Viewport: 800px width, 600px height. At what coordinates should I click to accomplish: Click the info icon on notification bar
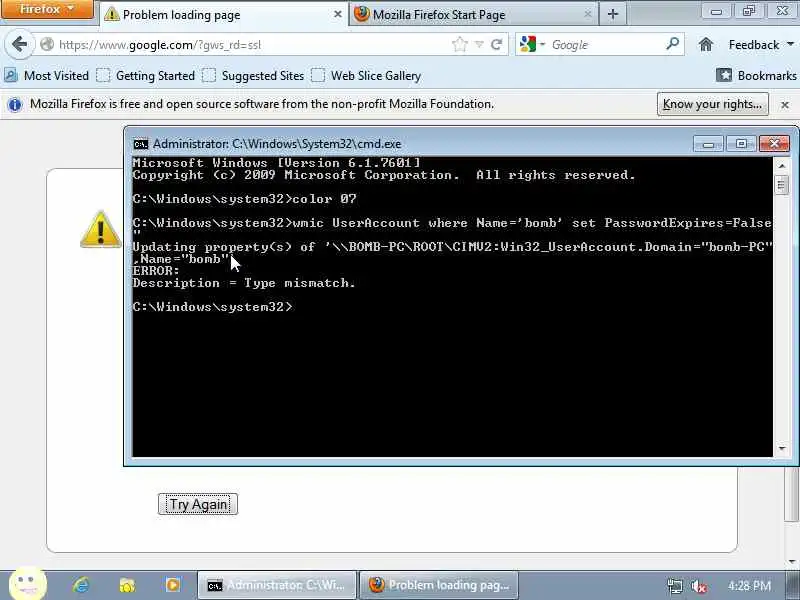pos(15,105)
